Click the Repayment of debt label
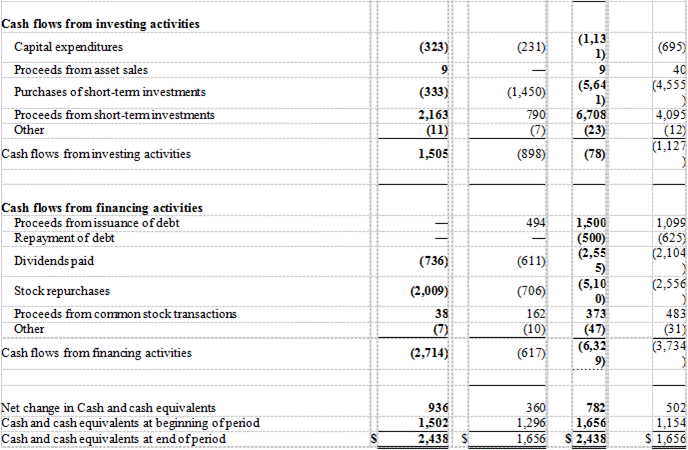Viewport: 688px width, 450px height. (x=64, y=237)
